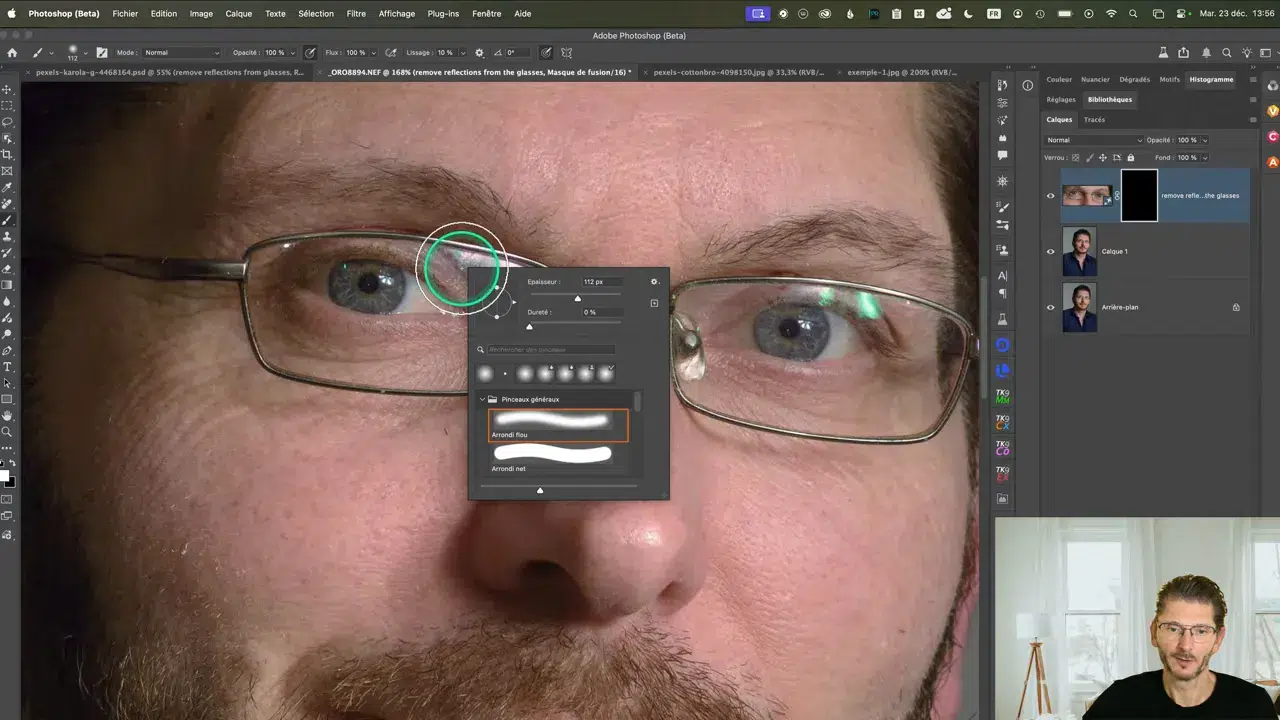Select the Lasso tool
The width and height of the screenshot is (1280, 720).
pyautogui.click(x=7, y=122)
